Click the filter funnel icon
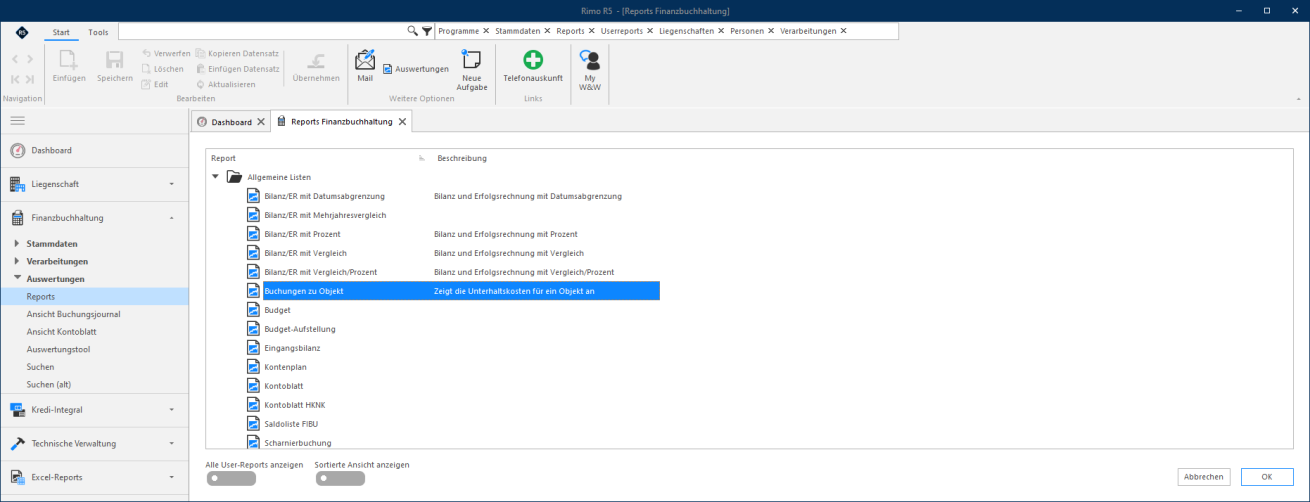1310x502 pixels. pyautogui.click(x=427, y=31)
